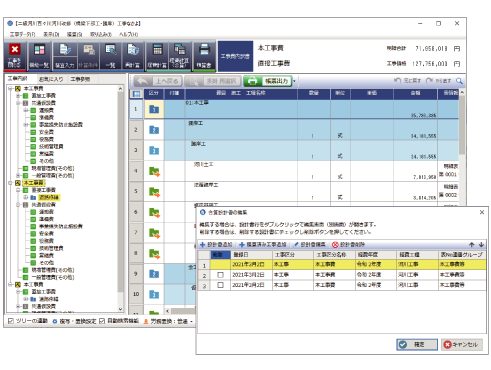Click the magnifier search icon beside やり直す
The height and width of the screenshot is (370, 491).
tap(459, 81)
